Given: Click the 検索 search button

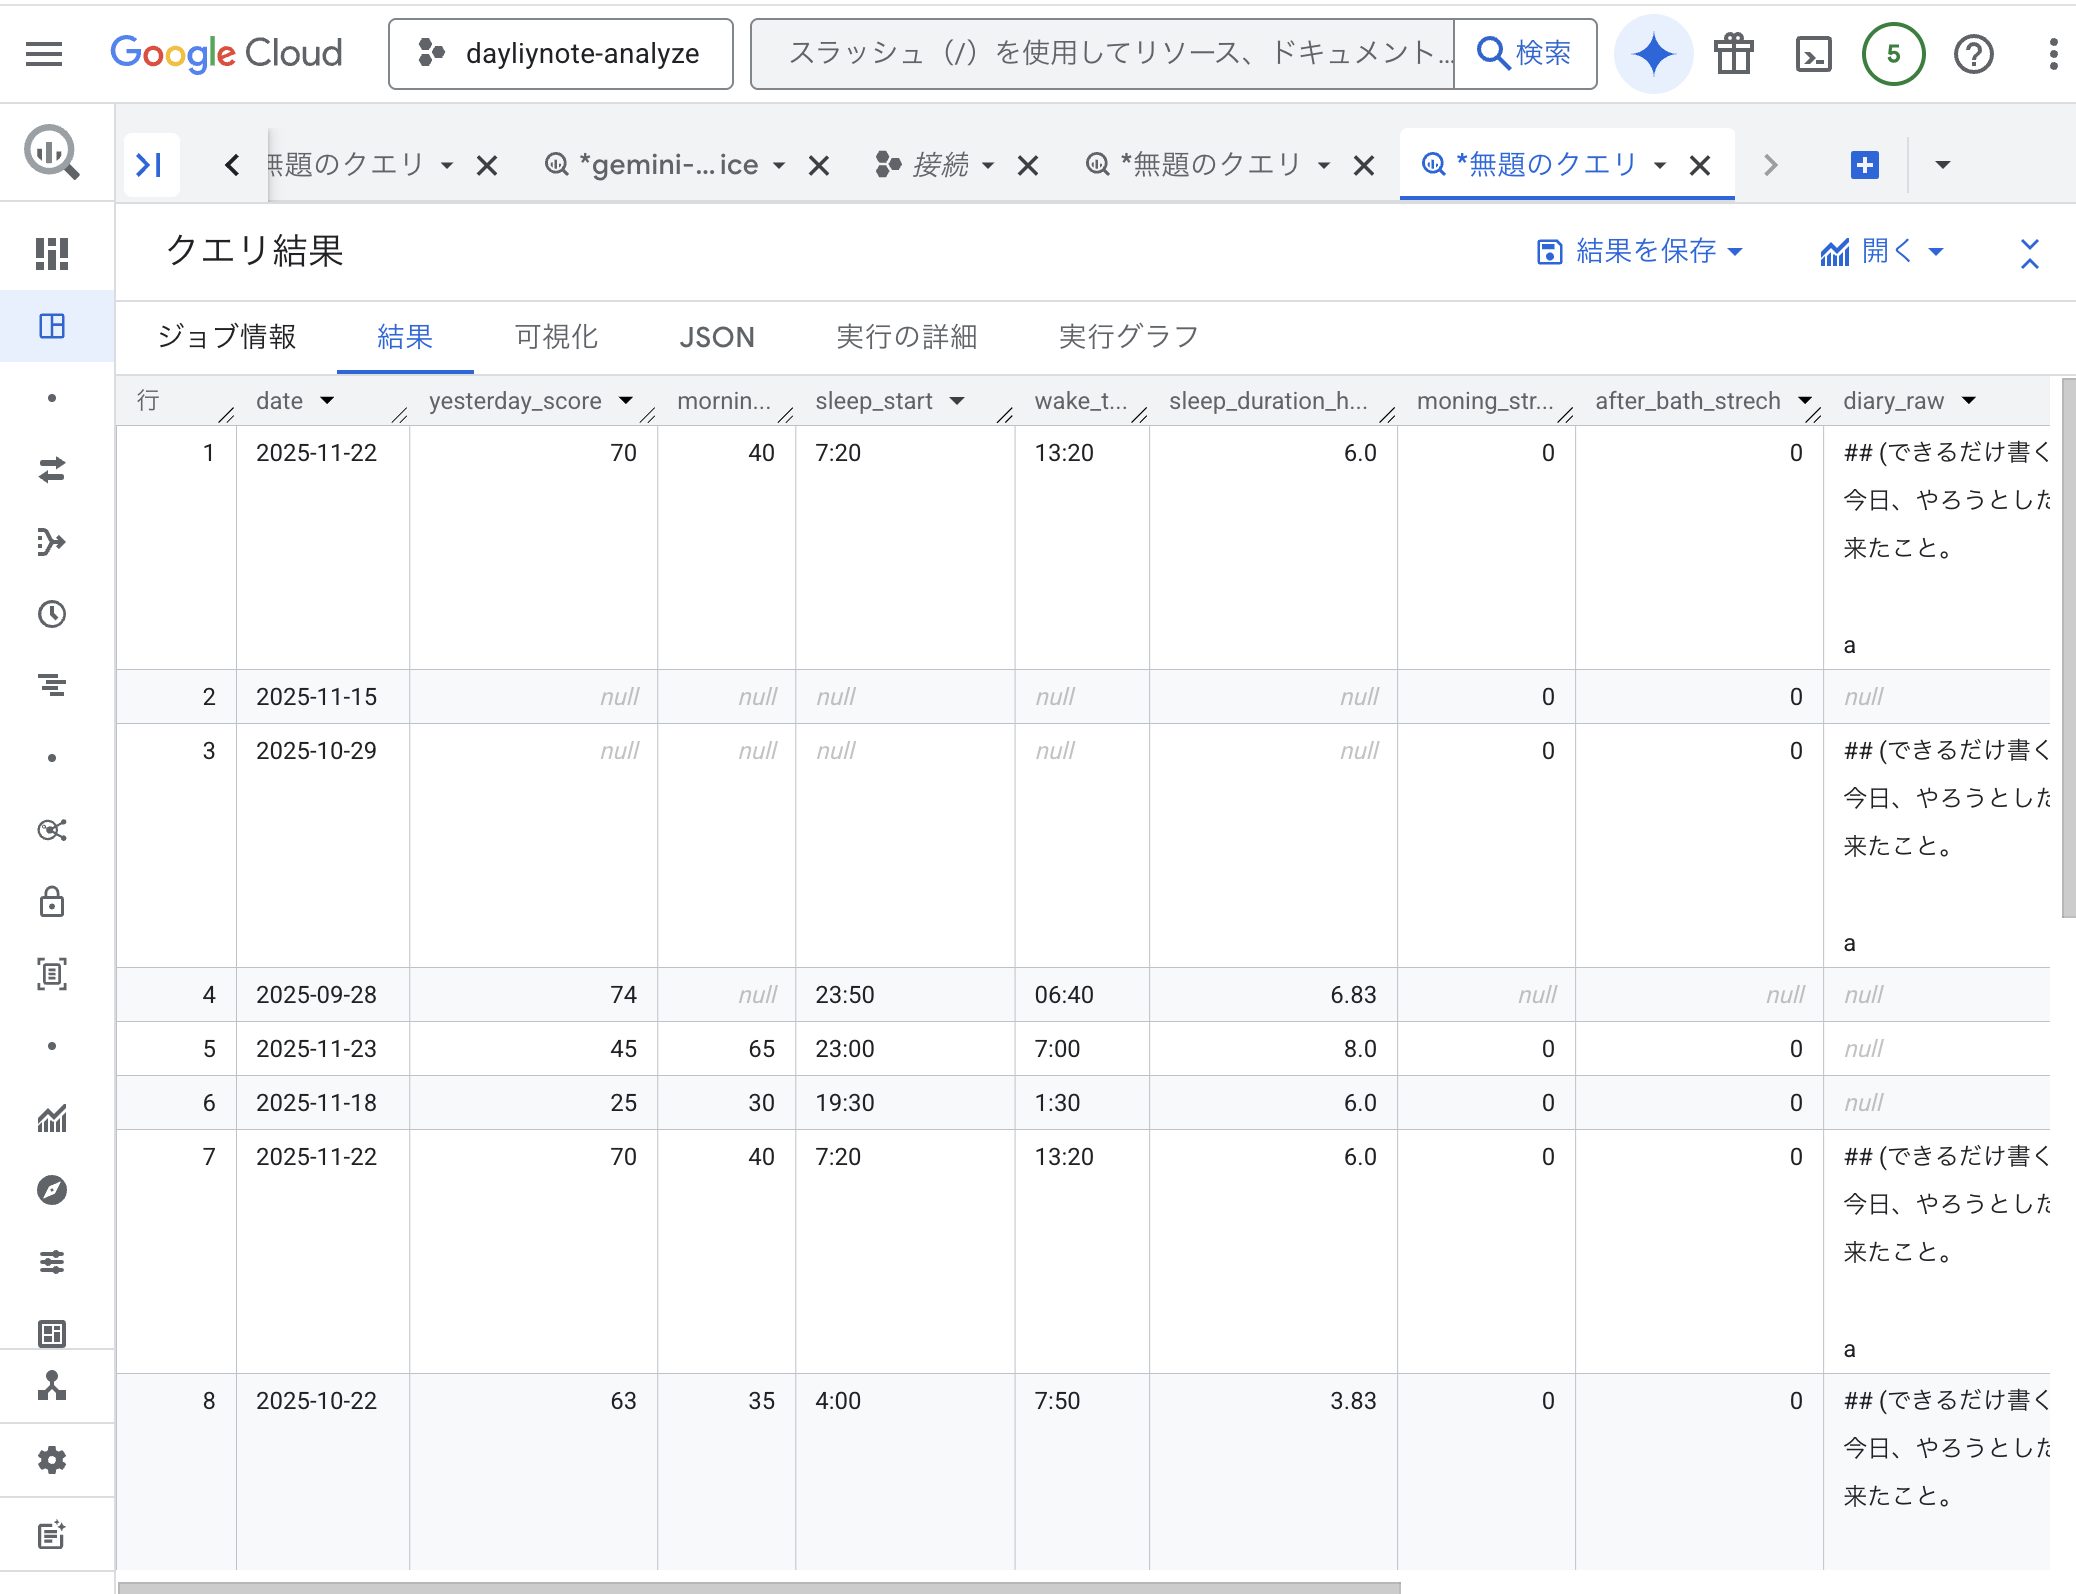Looking at the screenshot, I should 1525,54.
